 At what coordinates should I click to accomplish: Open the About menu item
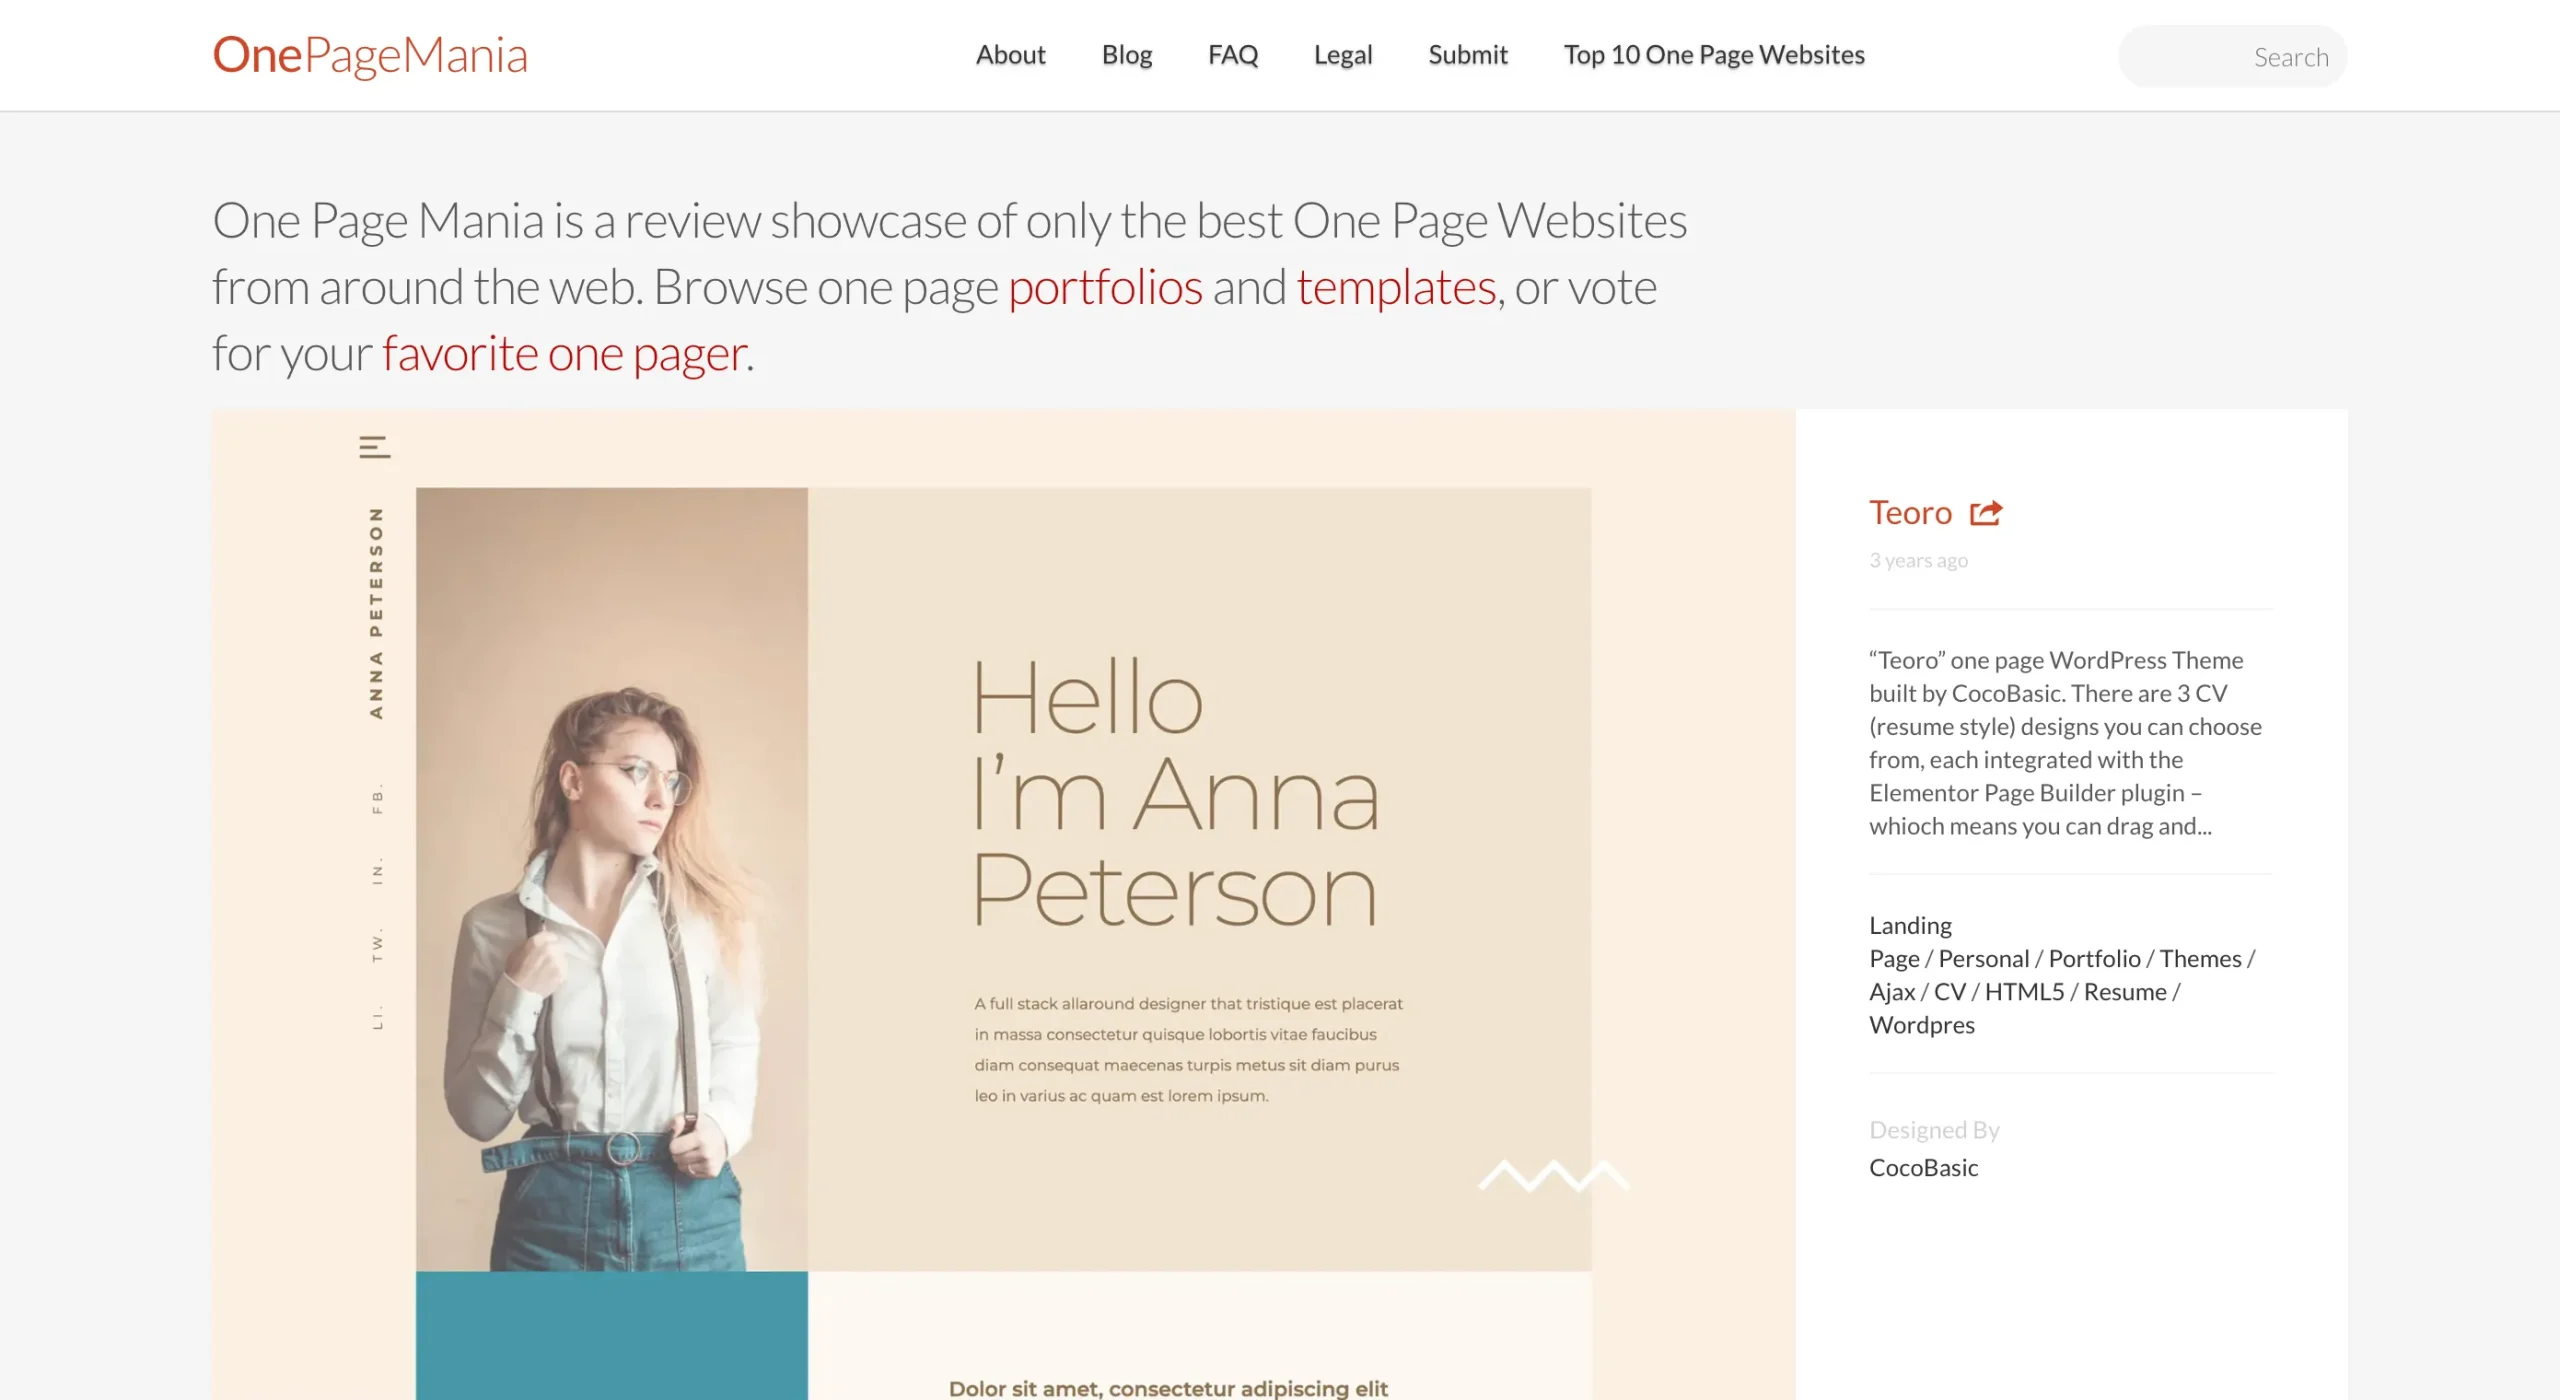1010,55
